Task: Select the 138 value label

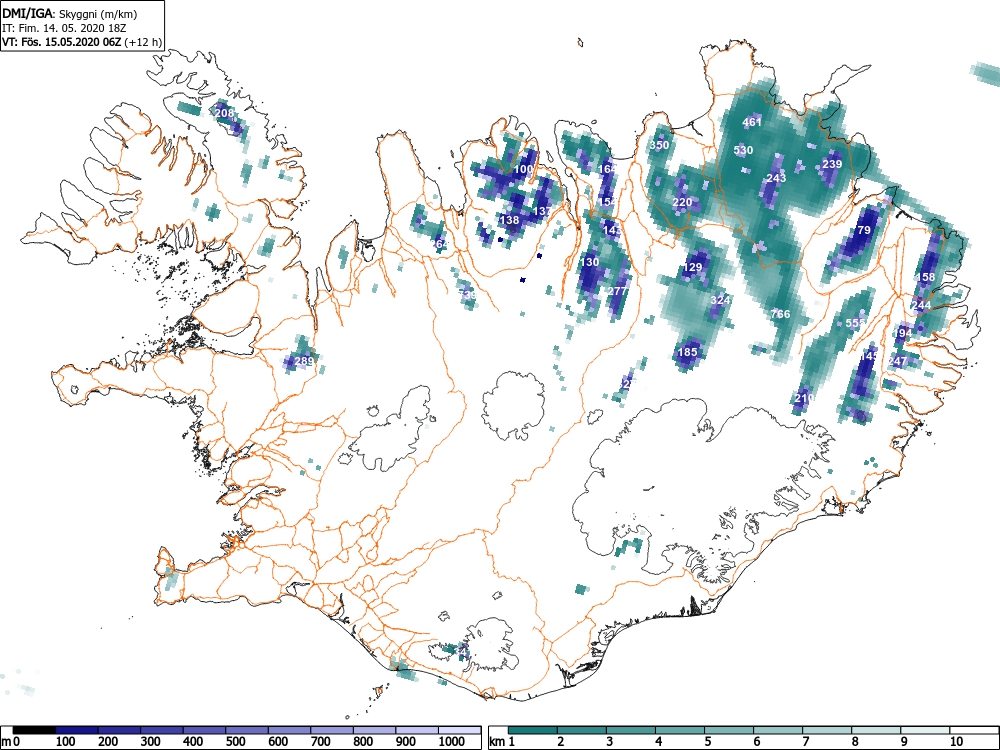Action: (x=510, y=220)
